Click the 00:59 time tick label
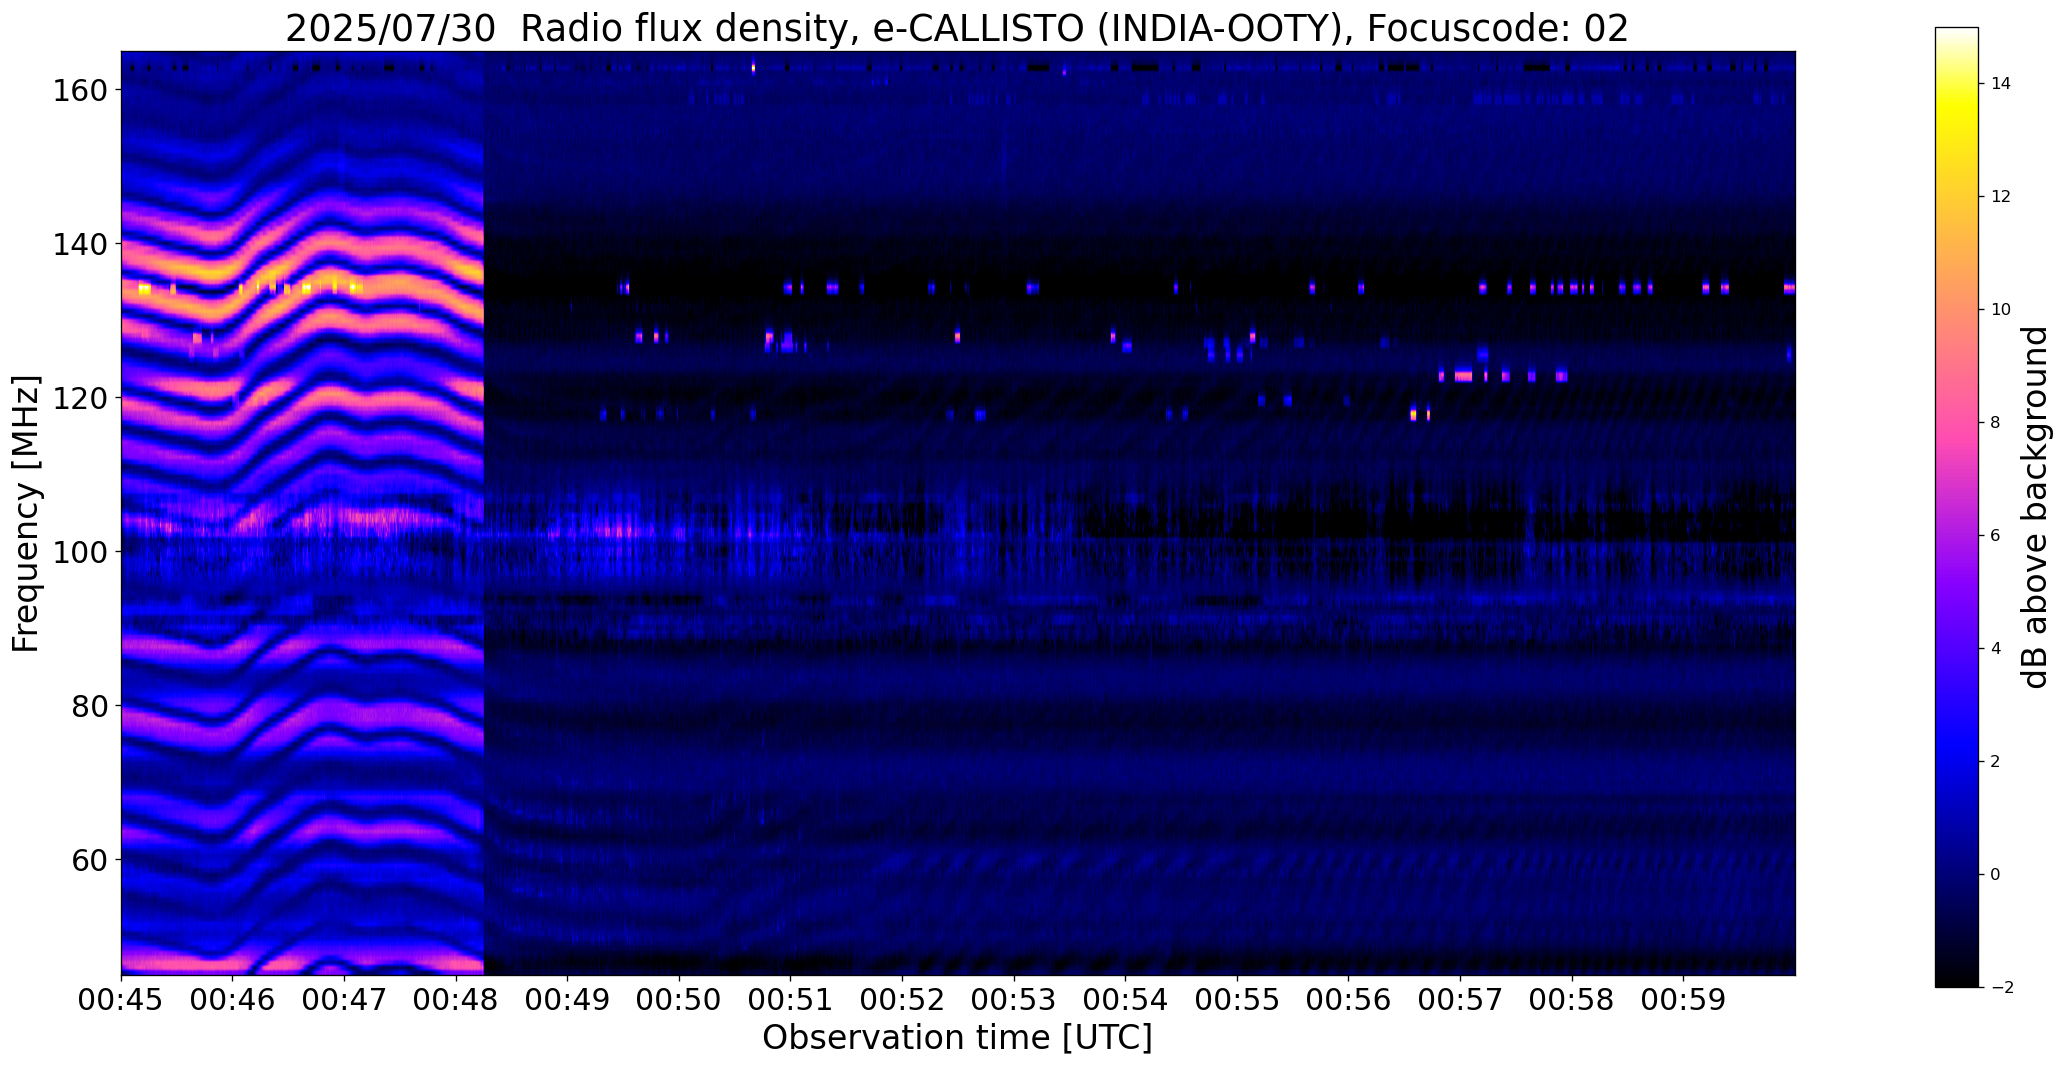 click(1684, 999)
